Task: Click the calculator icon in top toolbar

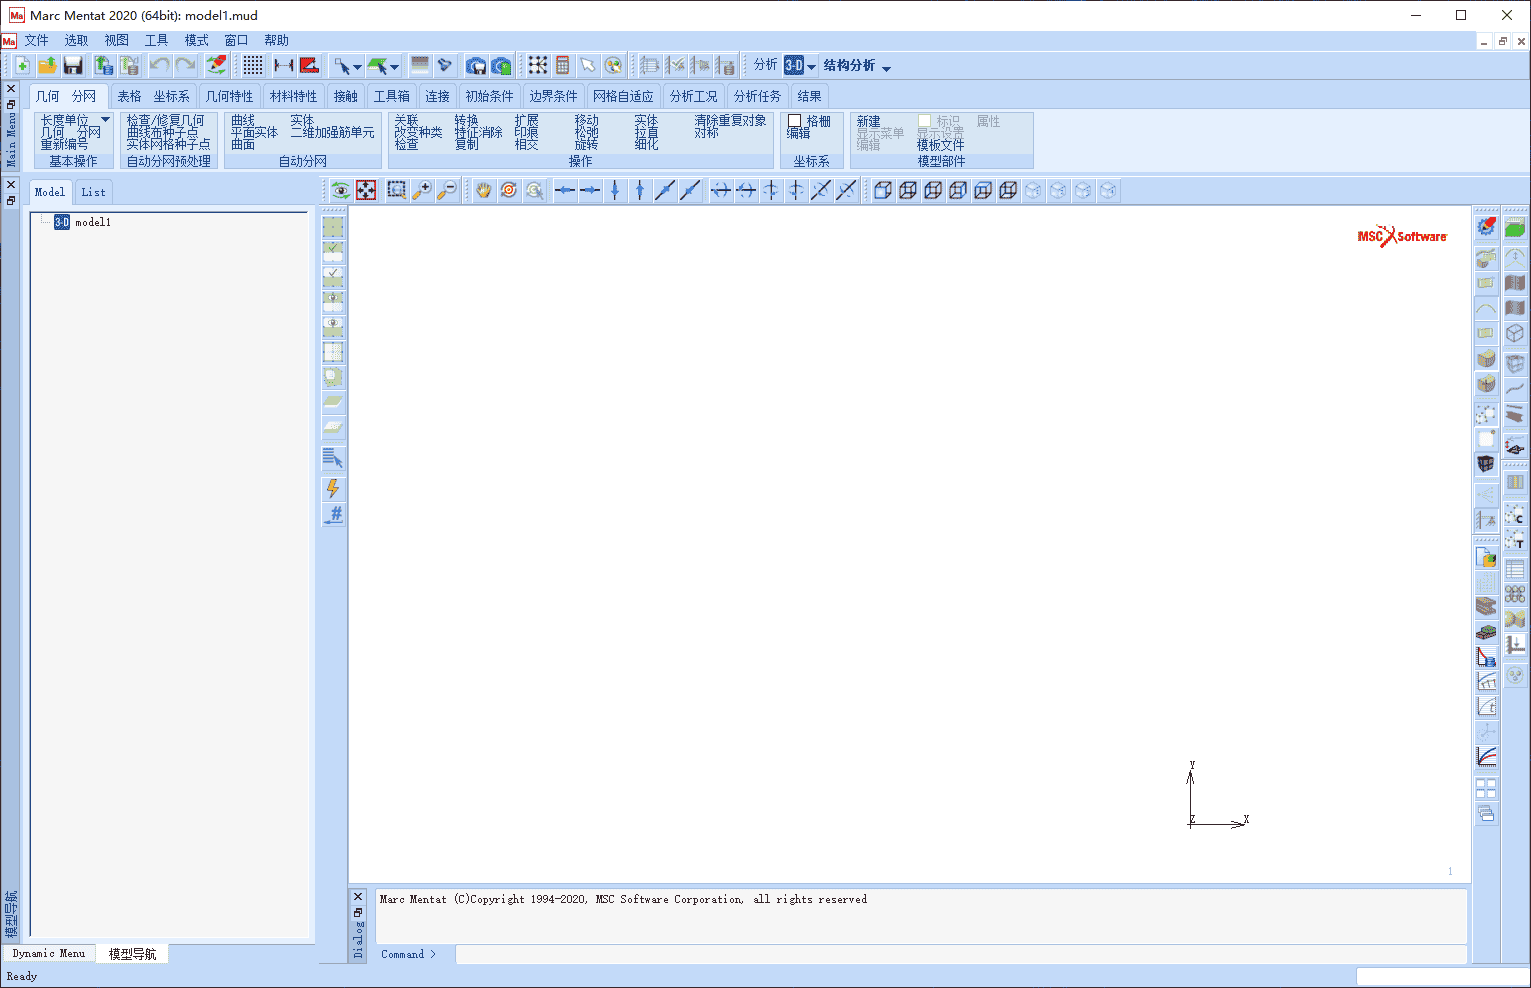Action: (x=563, y=66)
